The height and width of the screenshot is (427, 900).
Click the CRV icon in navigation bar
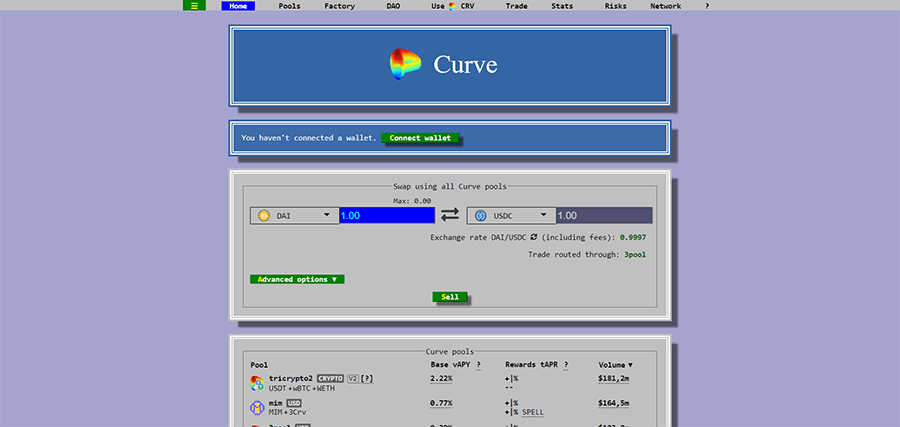point(452,6)
